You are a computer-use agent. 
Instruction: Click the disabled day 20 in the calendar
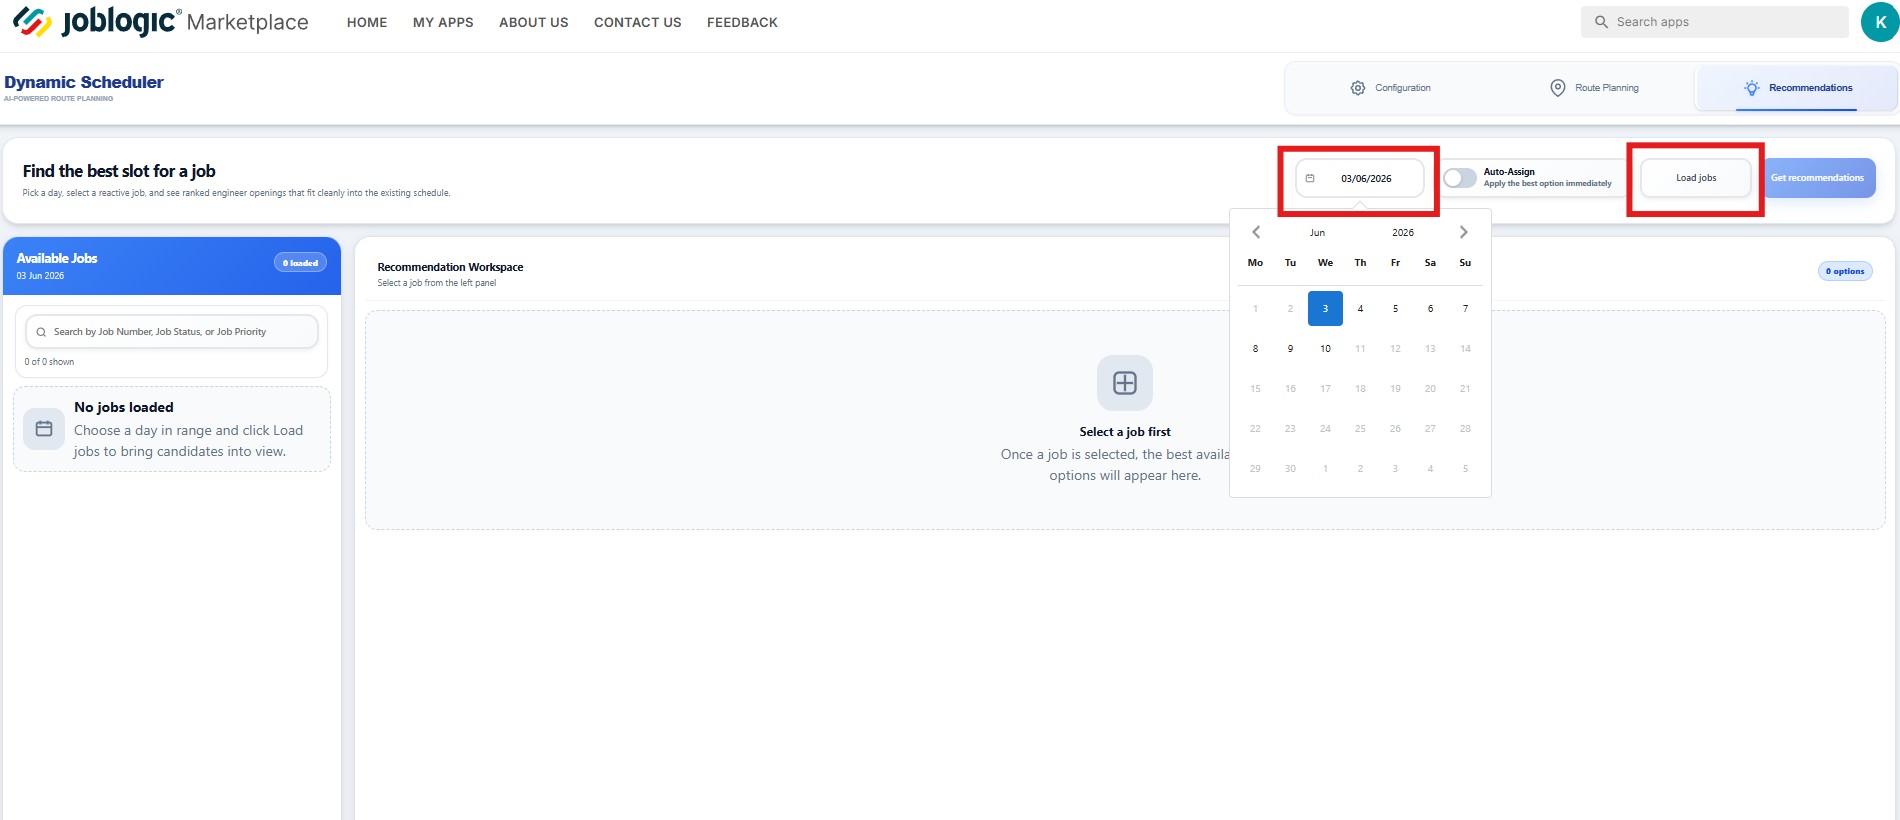click(1430, 389)
